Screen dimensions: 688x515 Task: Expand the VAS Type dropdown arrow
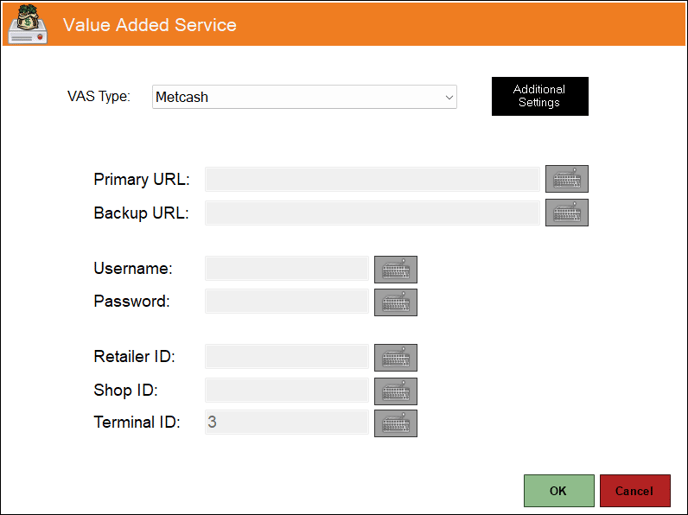point(449,97)
